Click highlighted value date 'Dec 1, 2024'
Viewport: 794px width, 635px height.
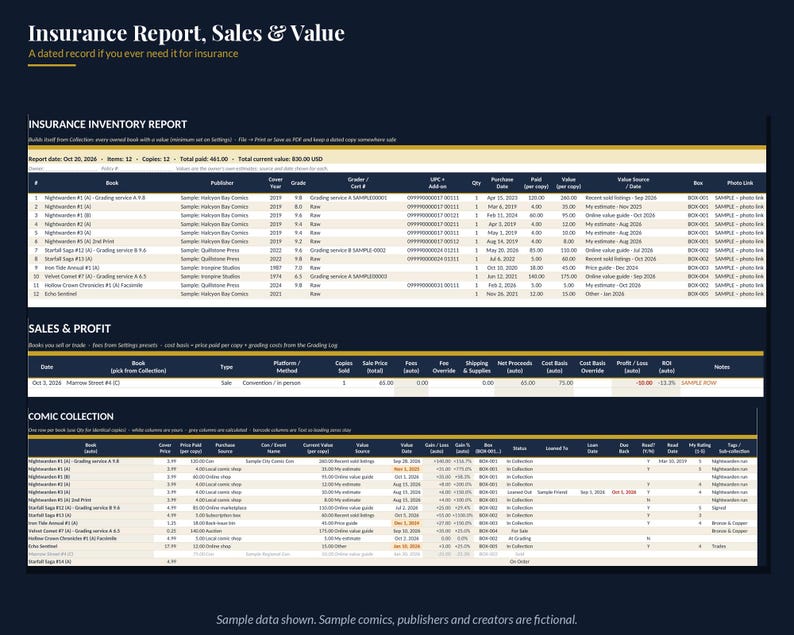(x=407, y=523)
